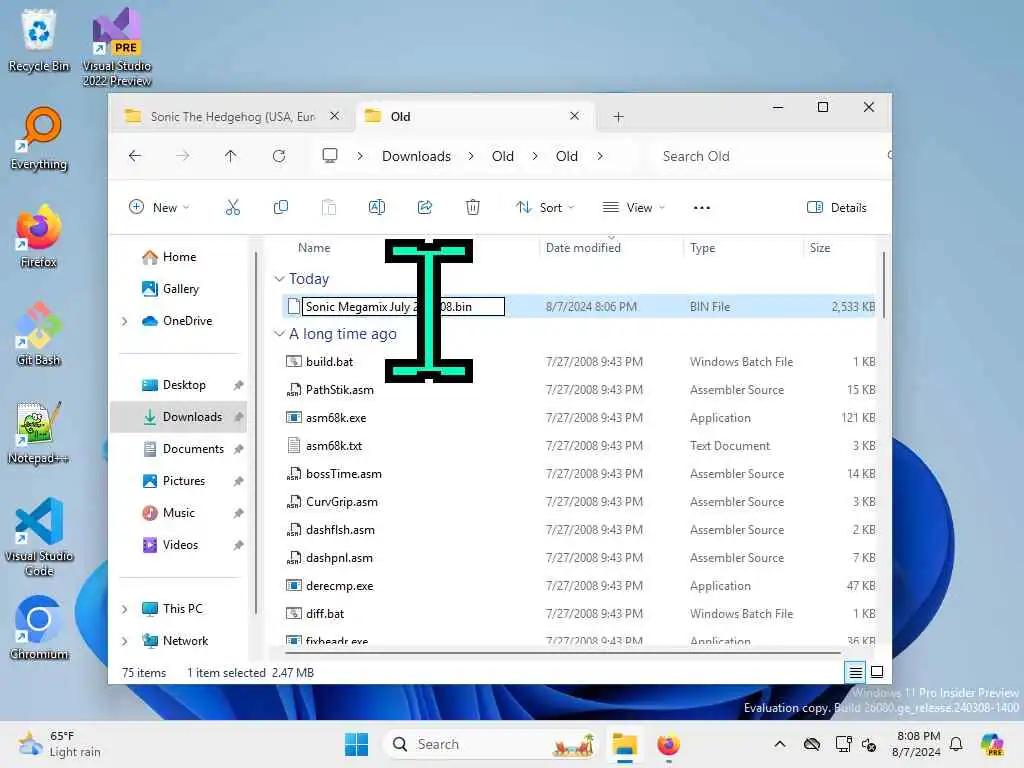Screen dimensions: 1024x768
Task: Sort by Date modified column header
Action: point(583,248)
